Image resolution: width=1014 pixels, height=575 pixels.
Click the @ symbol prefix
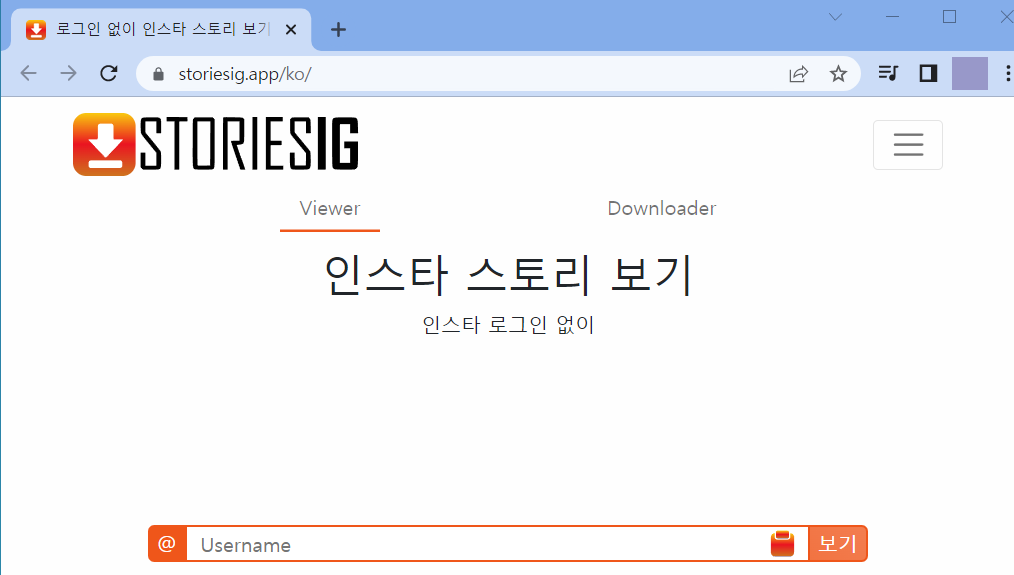click(x=167, y=543)
